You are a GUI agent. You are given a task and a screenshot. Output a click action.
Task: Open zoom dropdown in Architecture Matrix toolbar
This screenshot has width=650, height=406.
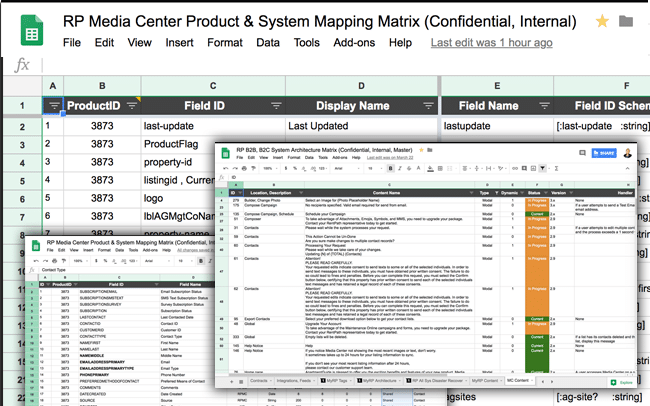click(269, 168)
